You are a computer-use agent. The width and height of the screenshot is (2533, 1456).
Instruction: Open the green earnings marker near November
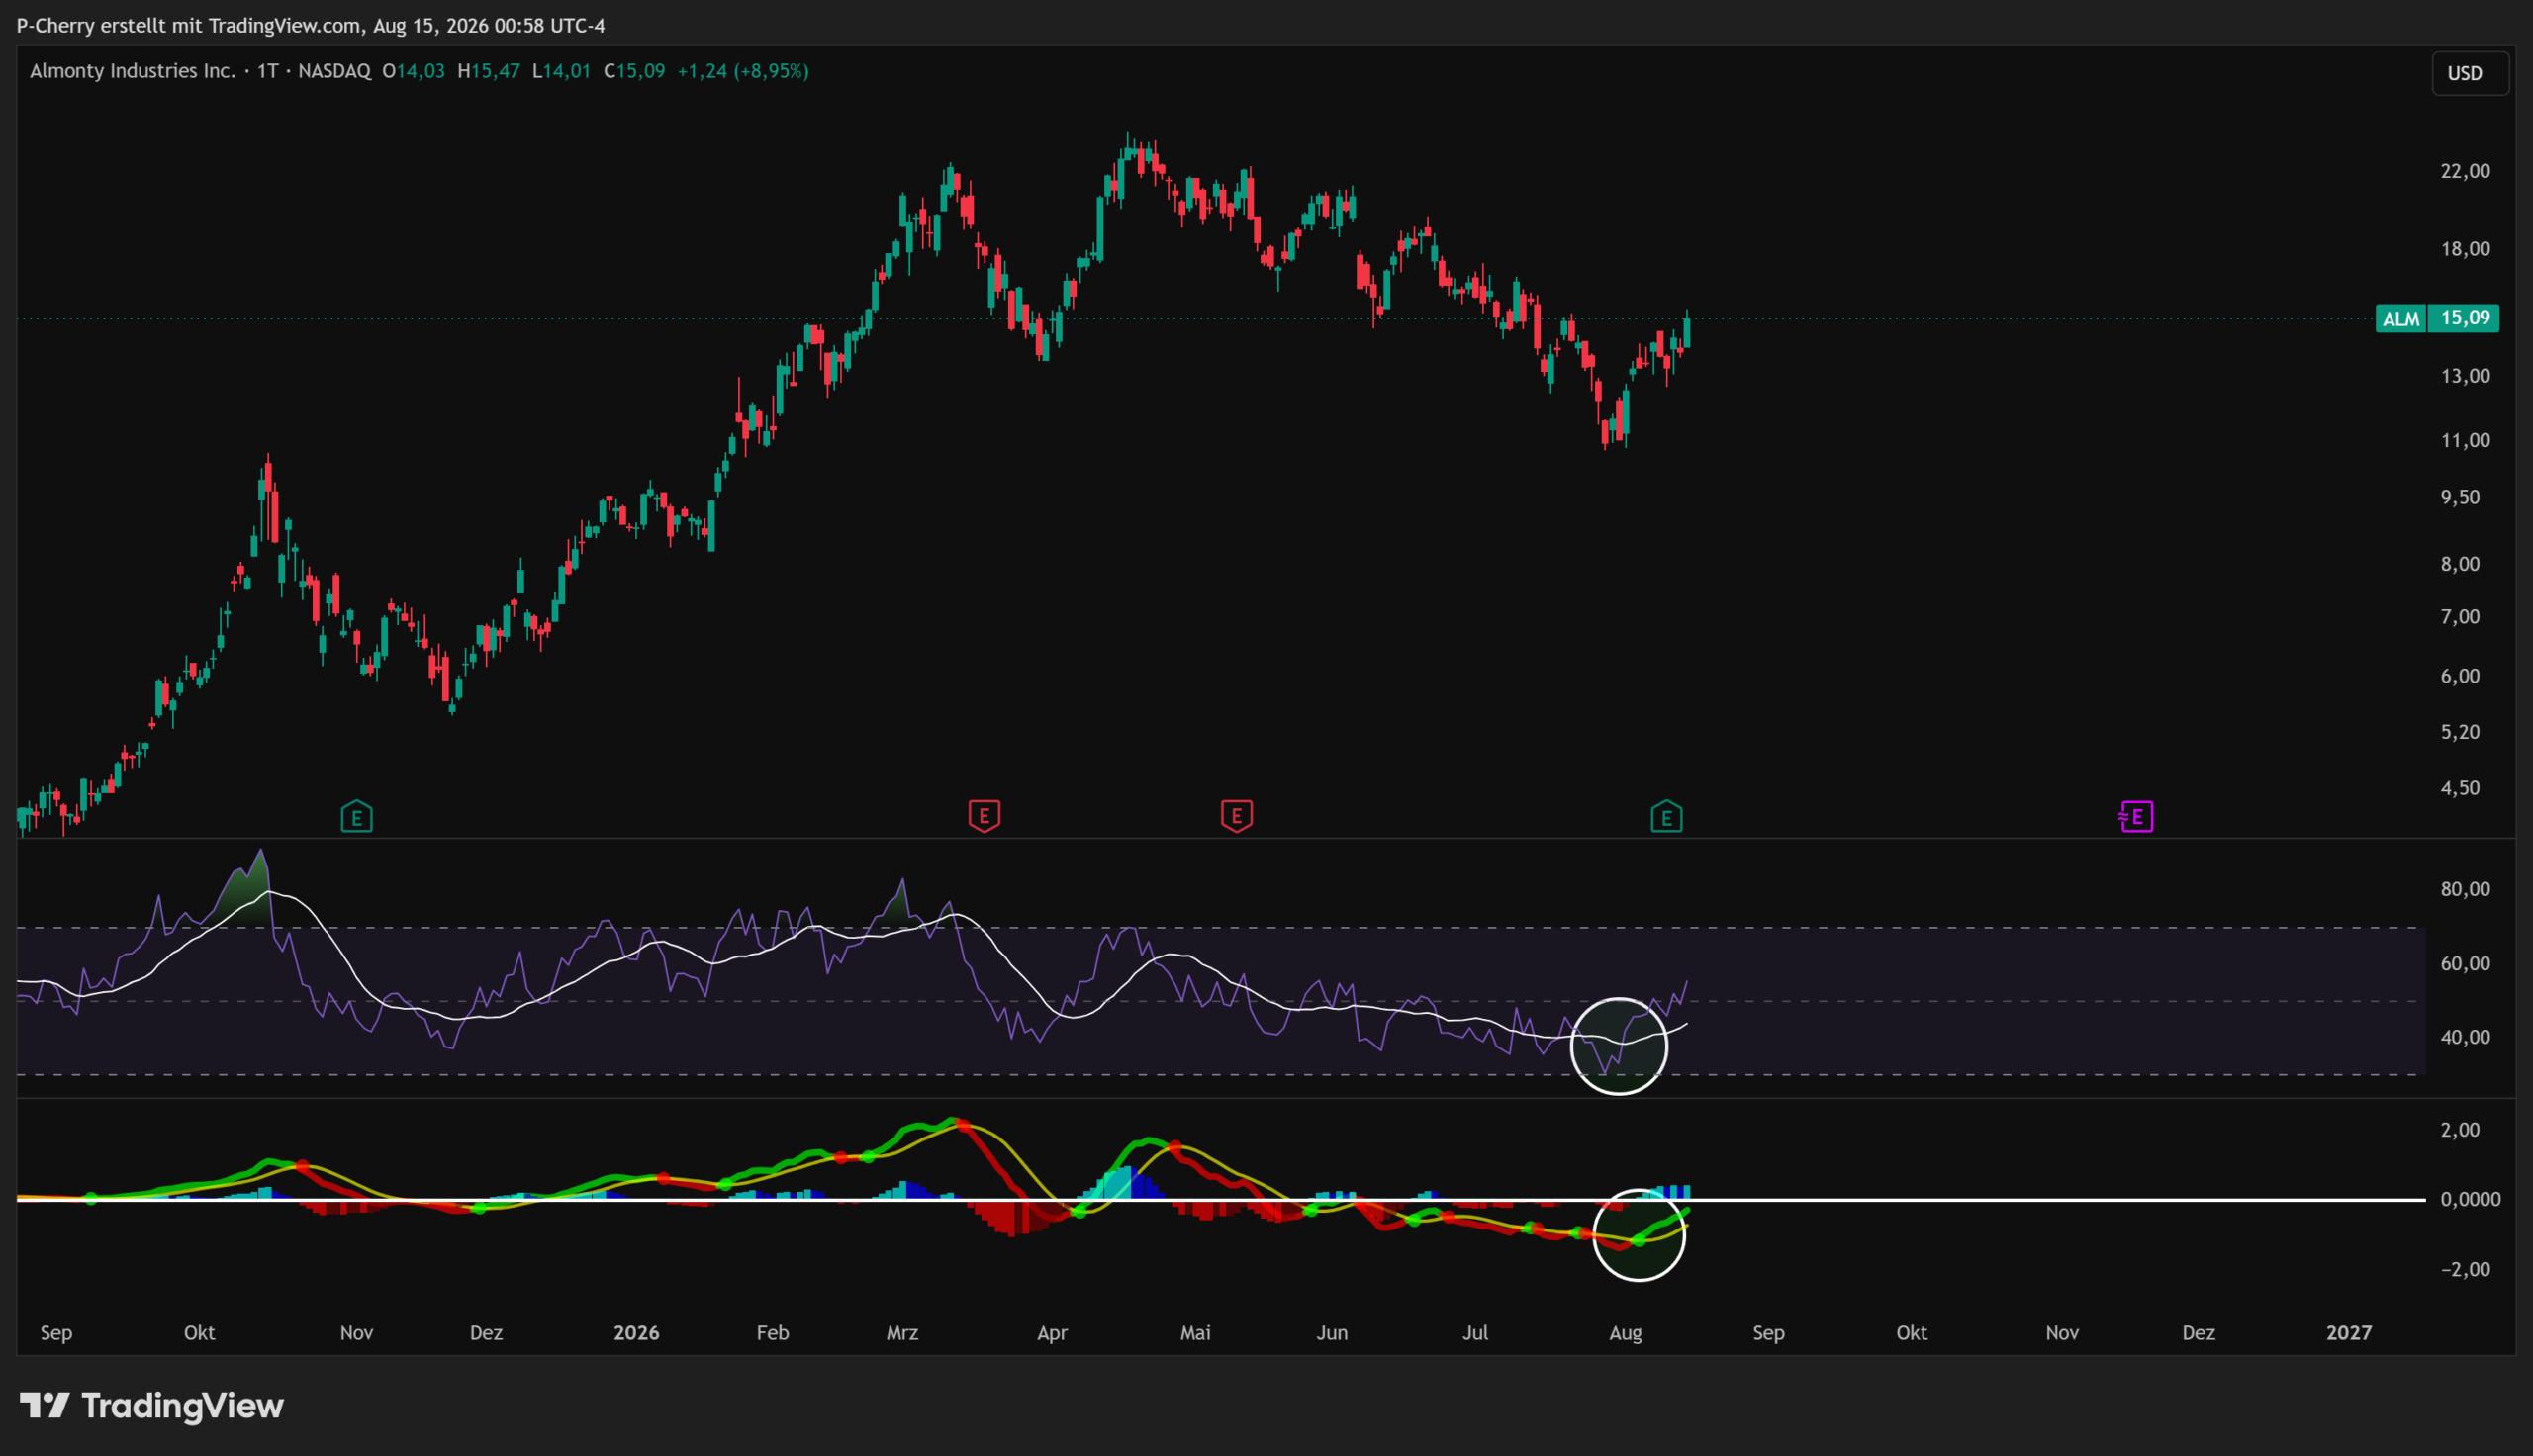(357, 817)
